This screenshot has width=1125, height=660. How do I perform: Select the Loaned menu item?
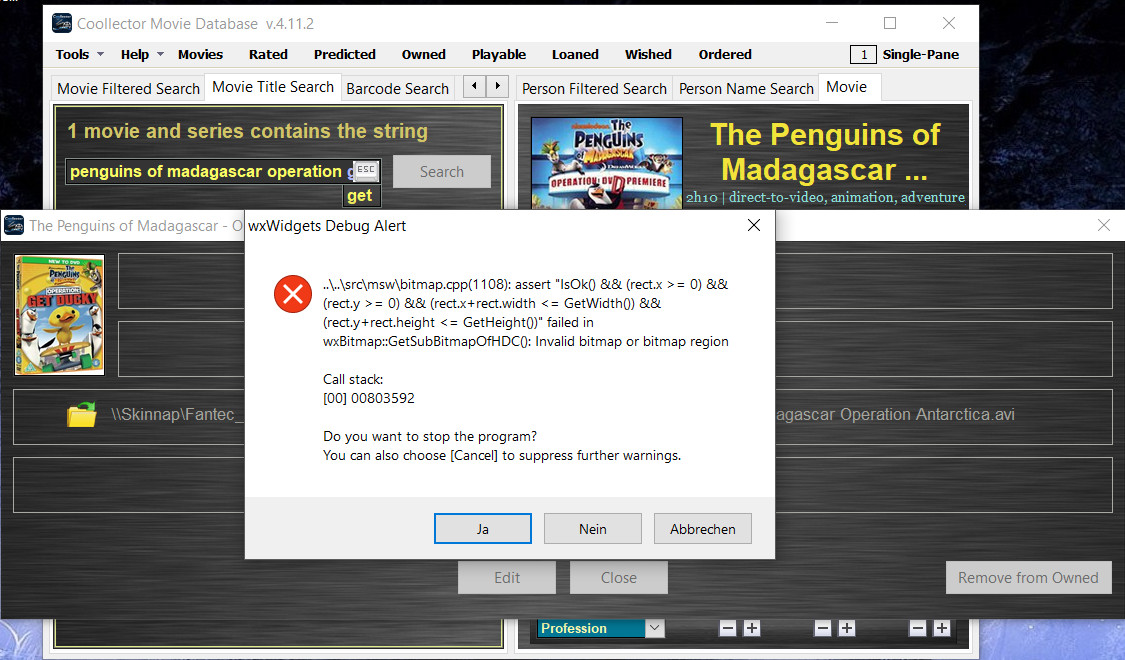click(575, 55)
